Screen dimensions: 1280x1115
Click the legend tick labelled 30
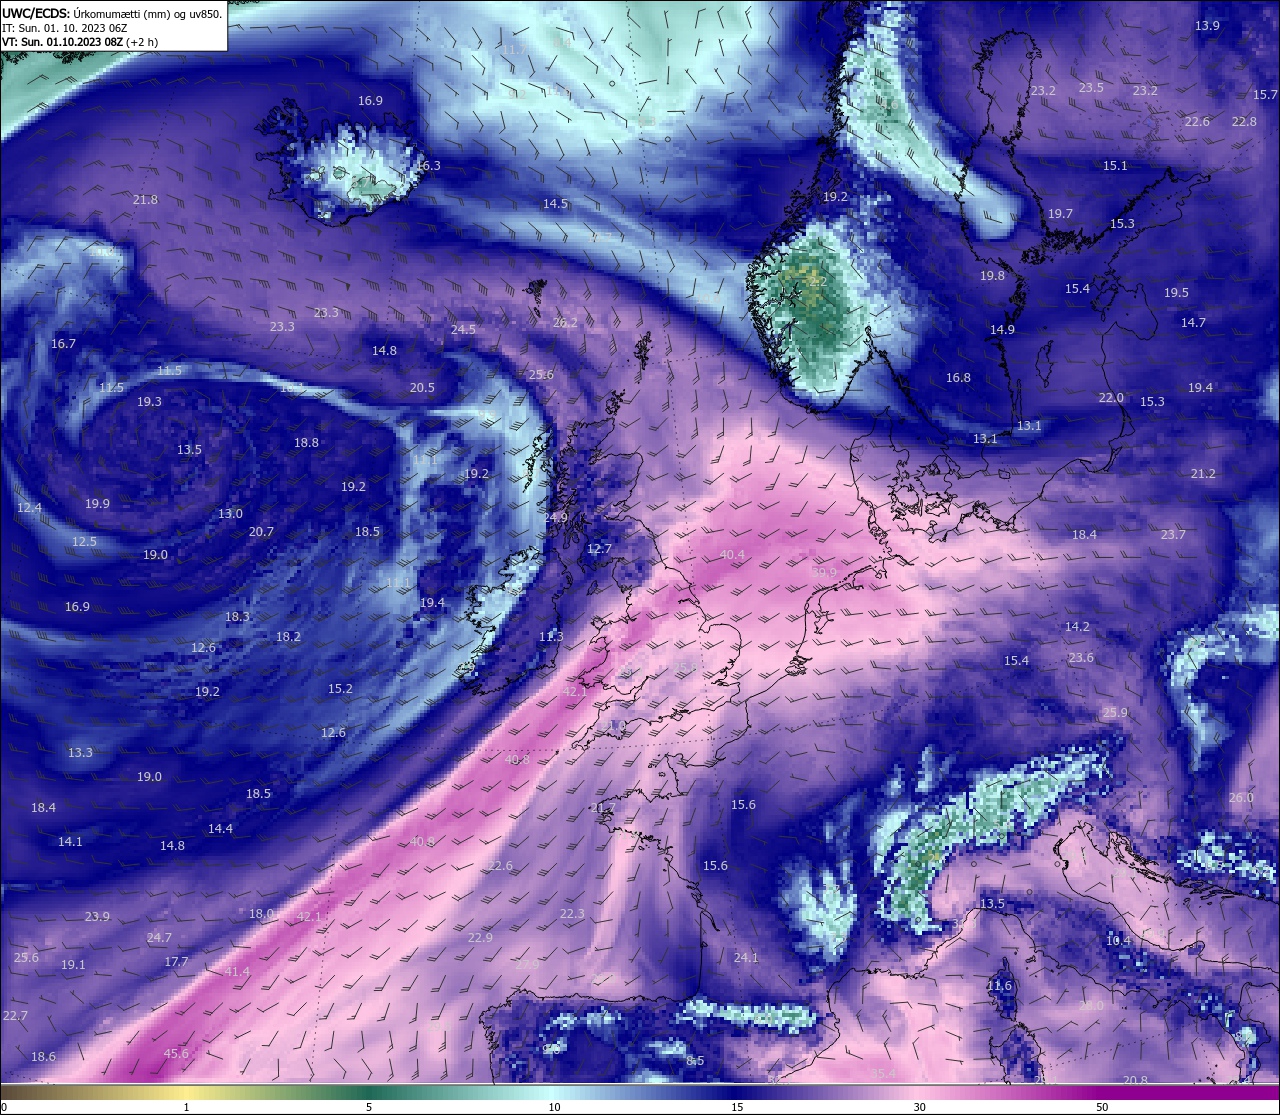click(919, 1107)
